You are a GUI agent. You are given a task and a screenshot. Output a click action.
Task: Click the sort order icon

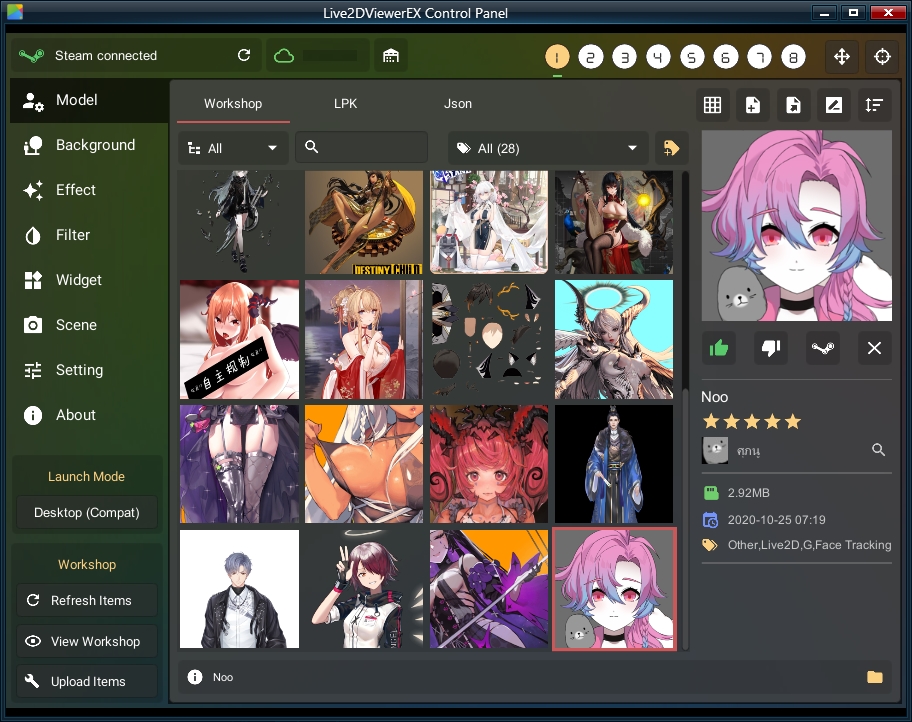[874, 105]
